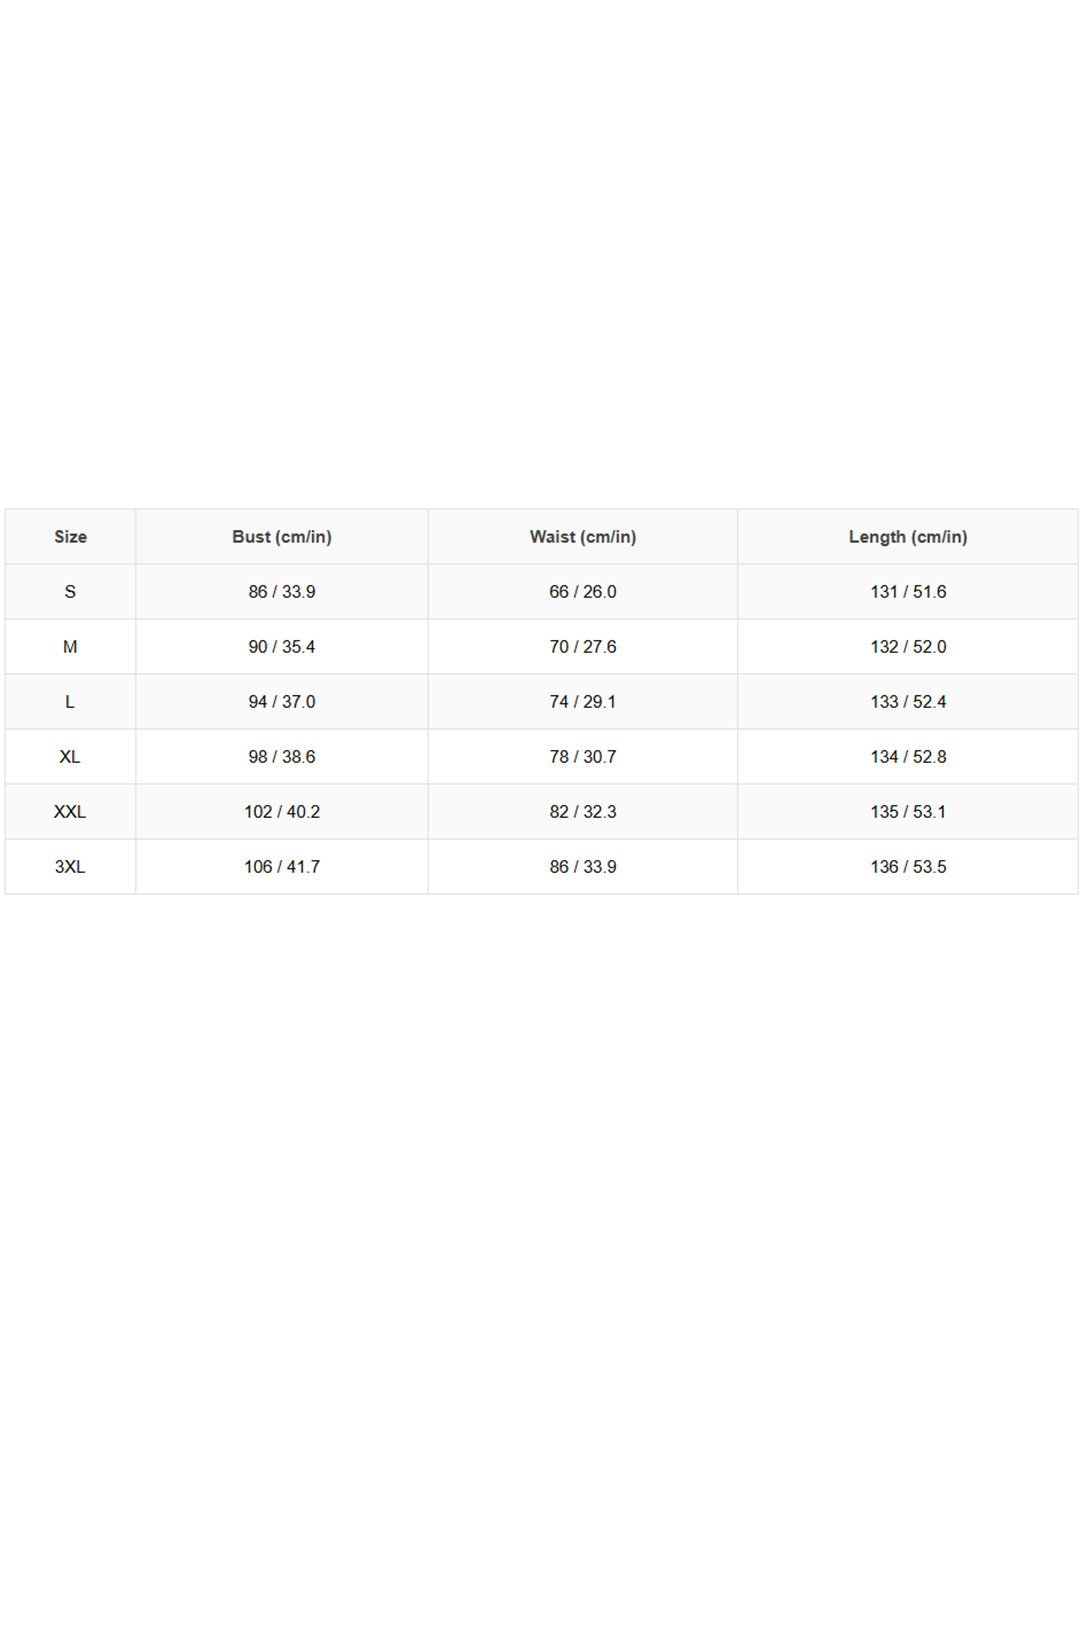Click the waist value 82 / 32.3
This screenshot has height=1632, width=1088.
[583, 812]
